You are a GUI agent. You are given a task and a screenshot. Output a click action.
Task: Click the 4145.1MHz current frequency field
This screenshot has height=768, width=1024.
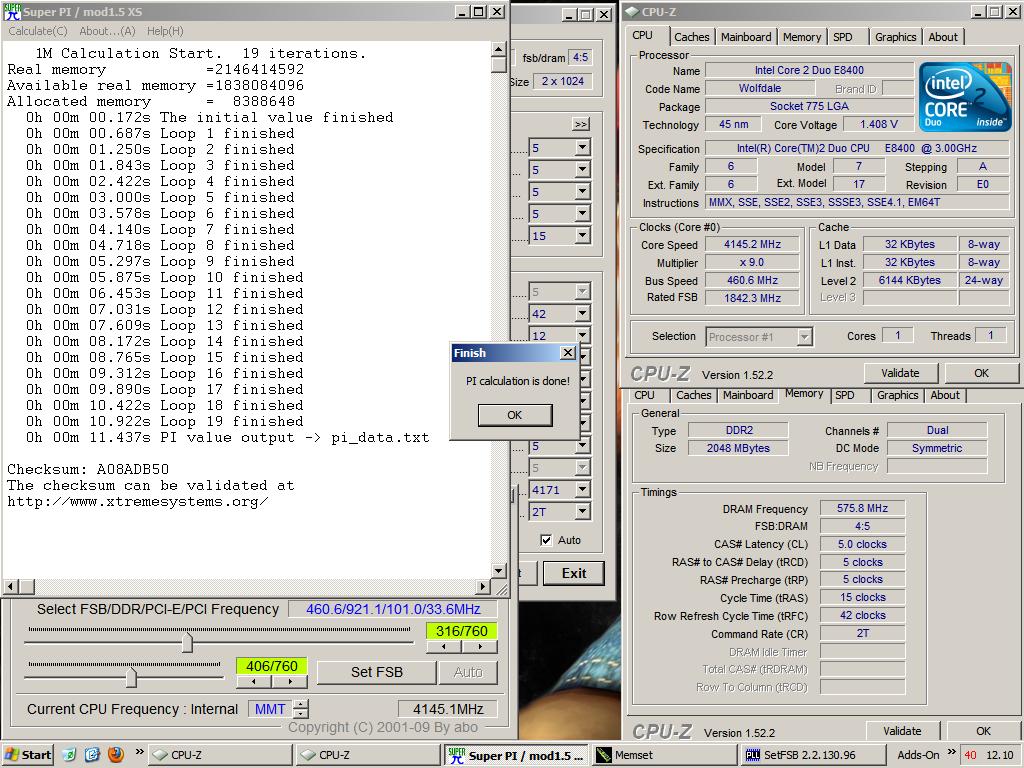click(x=447, y=709)
